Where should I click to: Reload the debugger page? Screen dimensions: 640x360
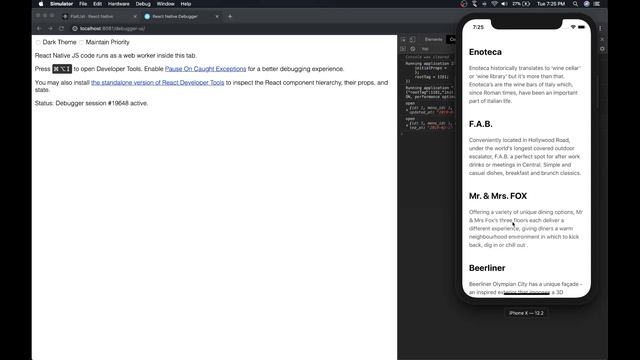61,29
